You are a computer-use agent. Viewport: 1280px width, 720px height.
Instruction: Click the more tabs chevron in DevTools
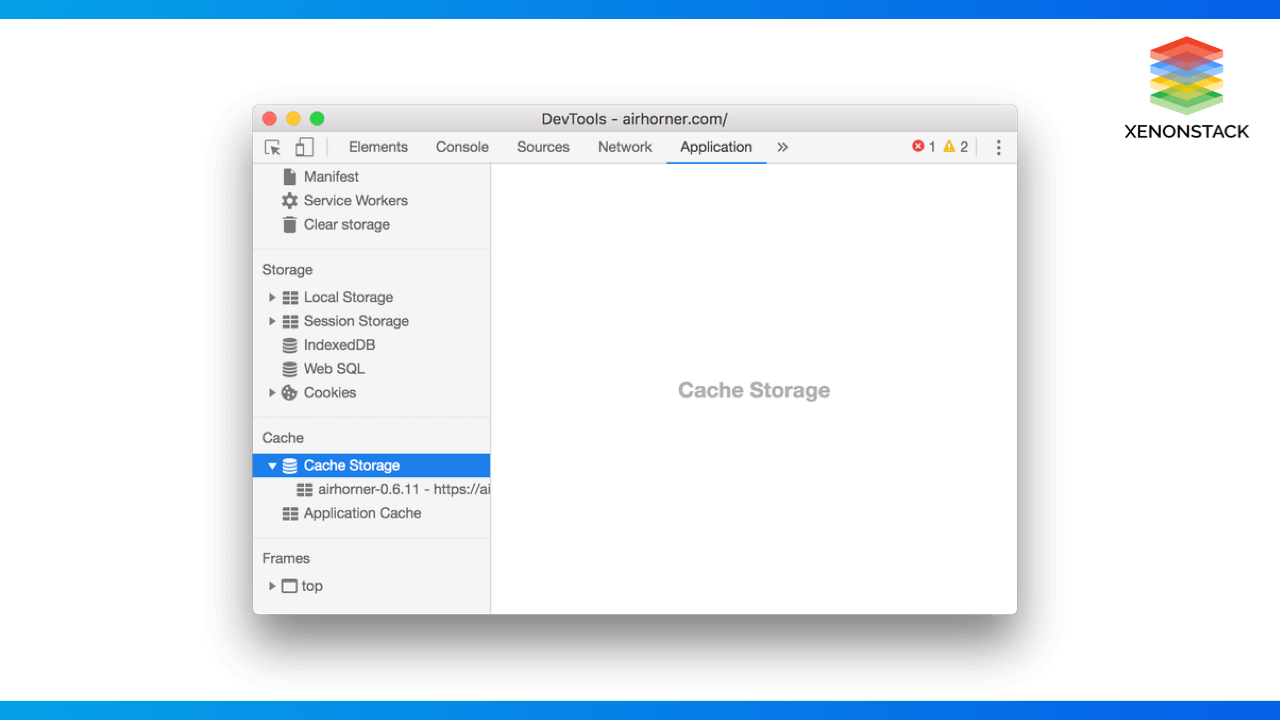782,146
